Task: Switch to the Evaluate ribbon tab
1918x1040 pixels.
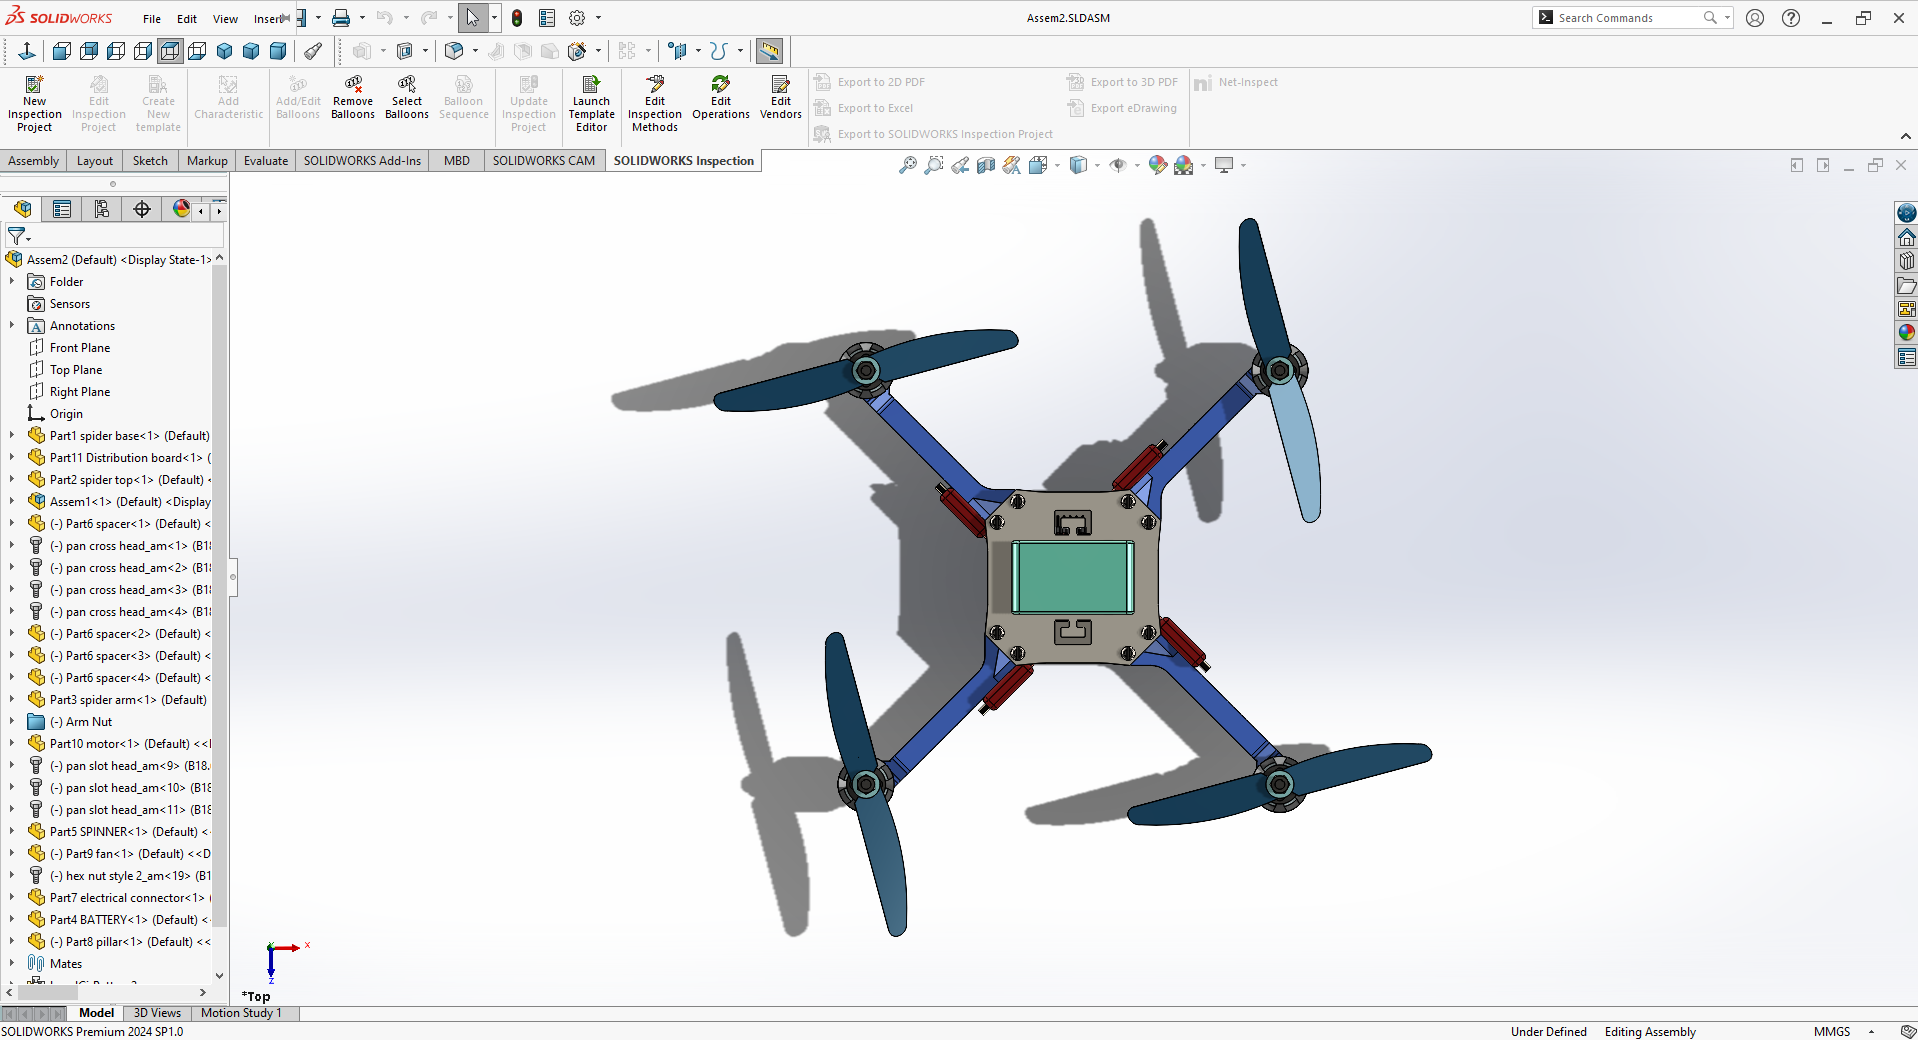Action: (265, 161)
